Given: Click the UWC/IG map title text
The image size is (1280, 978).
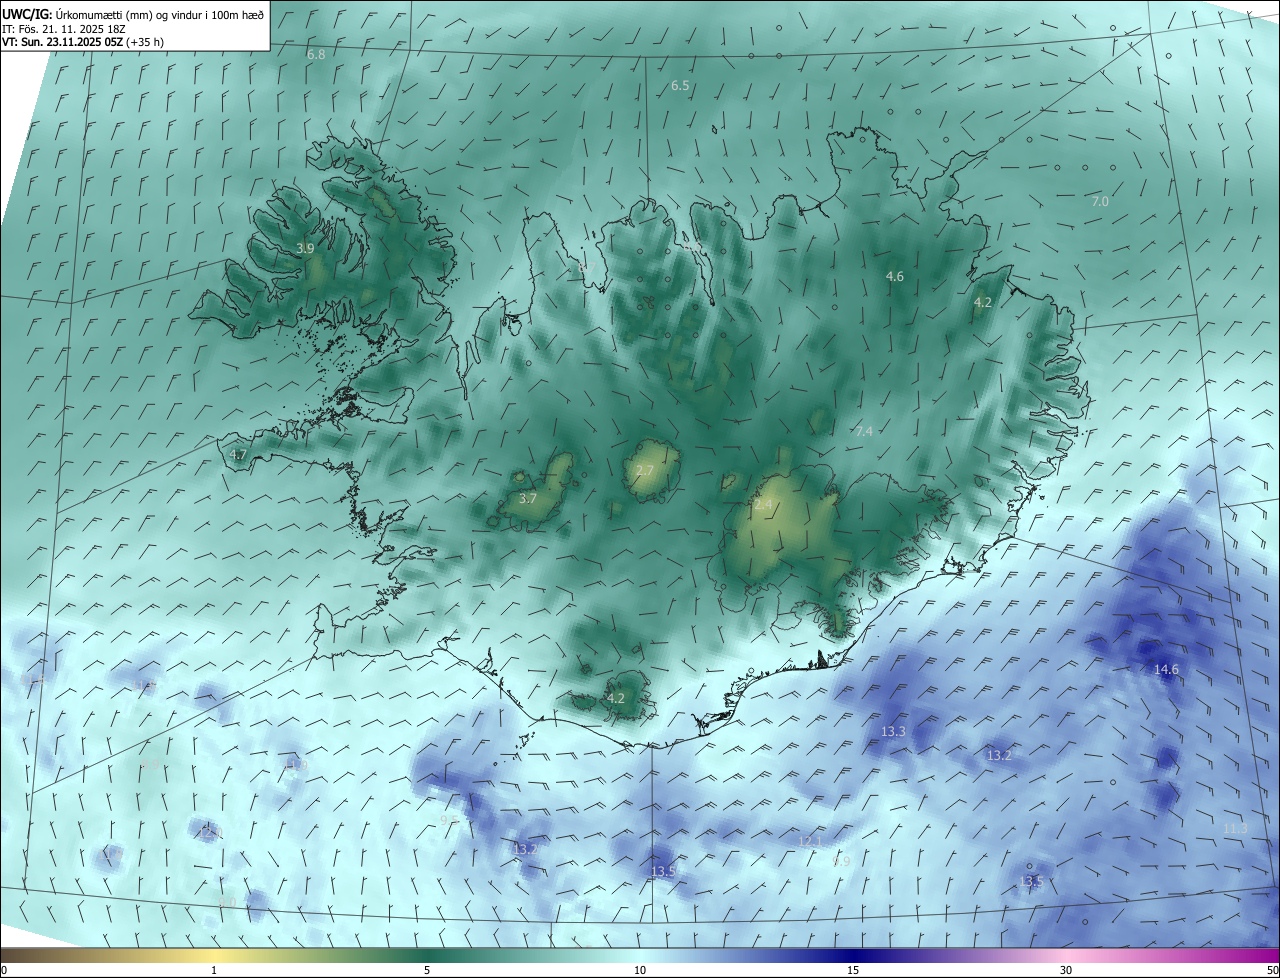Looking at the screenshot, I should 134,14.
